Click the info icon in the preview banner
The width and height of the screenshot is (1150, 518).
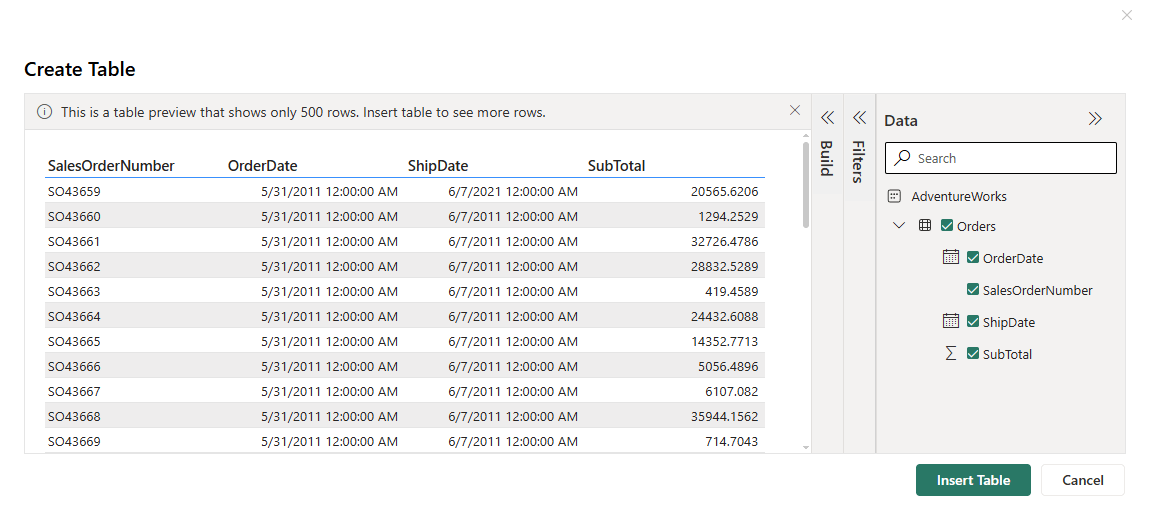[x=45, y=112]
